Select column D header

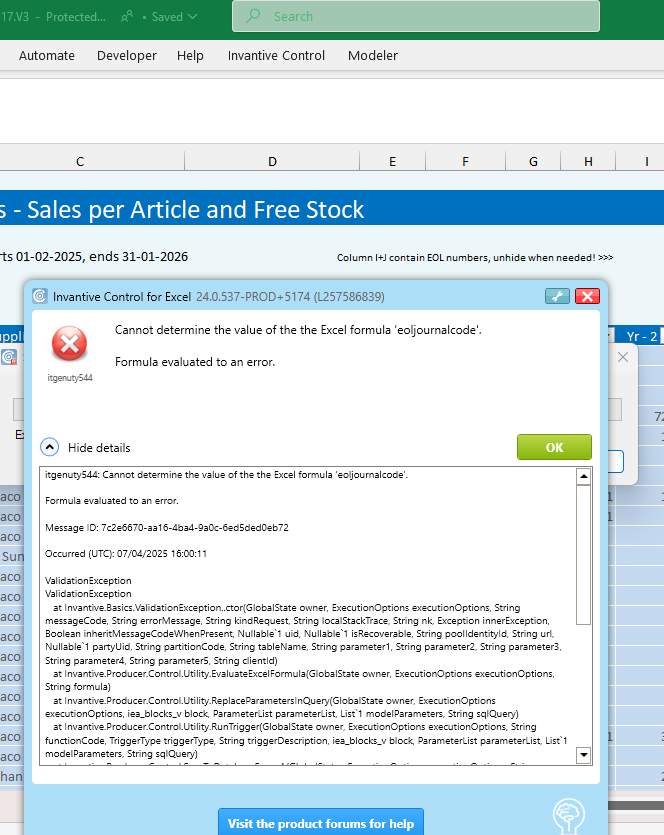tap(272, 162)
